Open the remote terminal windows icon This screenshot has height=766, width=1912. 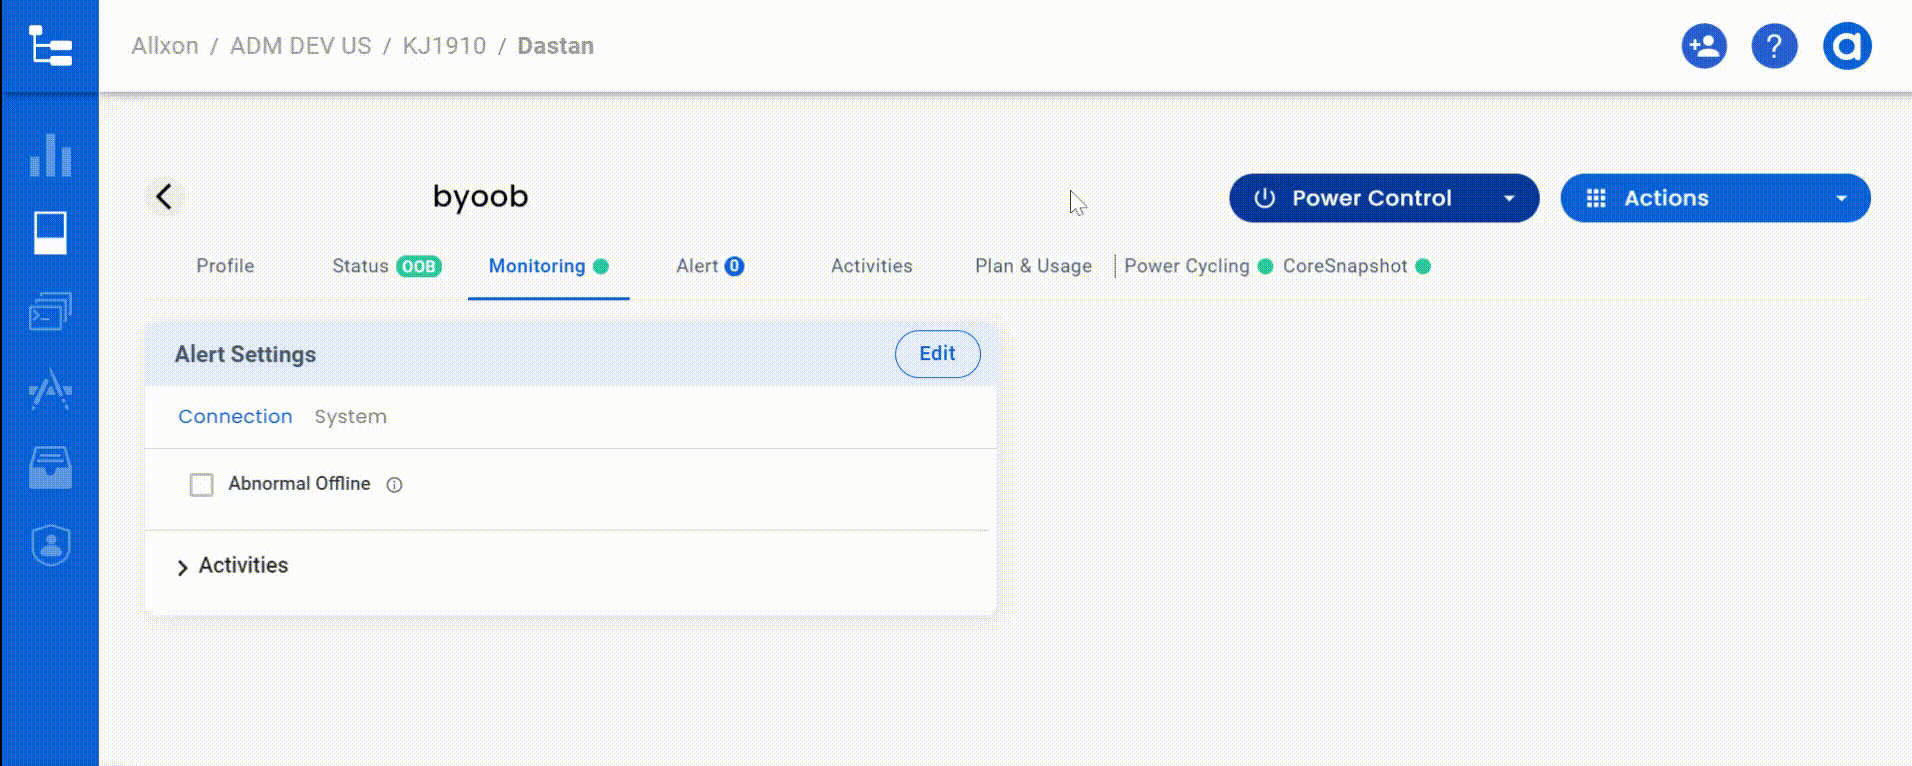[x=50, y=311]
